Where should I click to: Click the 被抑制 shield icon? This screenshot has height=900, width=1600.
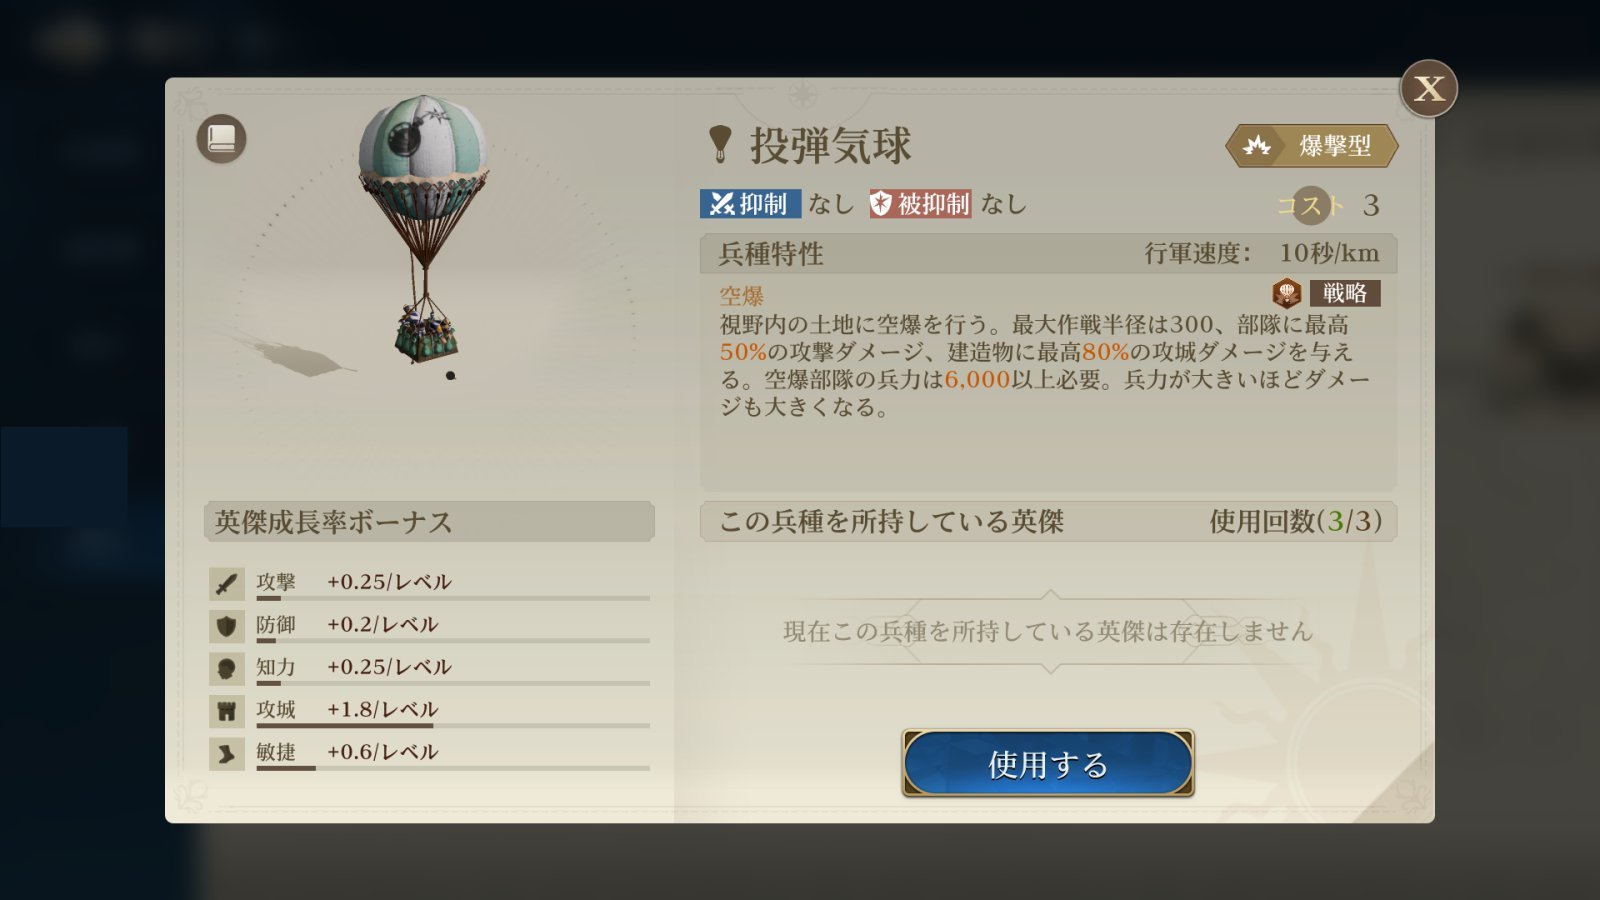(x=881, y=204)
